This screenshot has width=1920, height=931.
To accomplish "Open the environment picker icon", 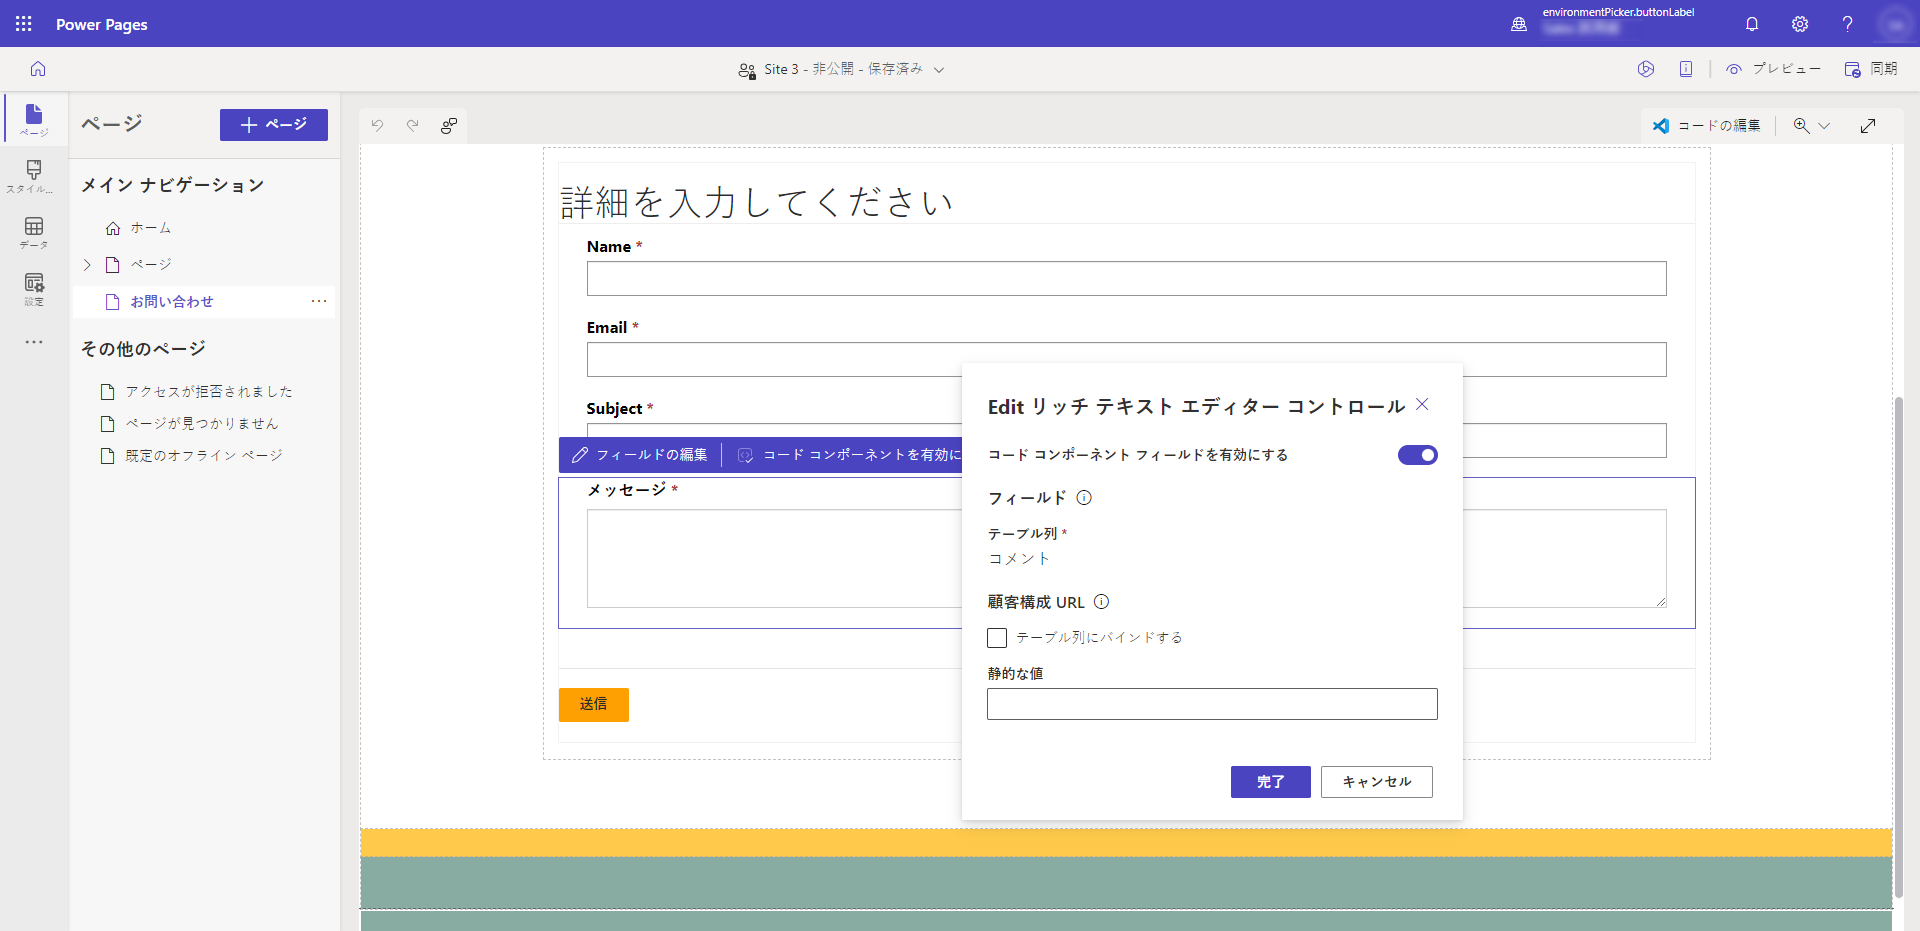I will click(x=1519, y=24).
